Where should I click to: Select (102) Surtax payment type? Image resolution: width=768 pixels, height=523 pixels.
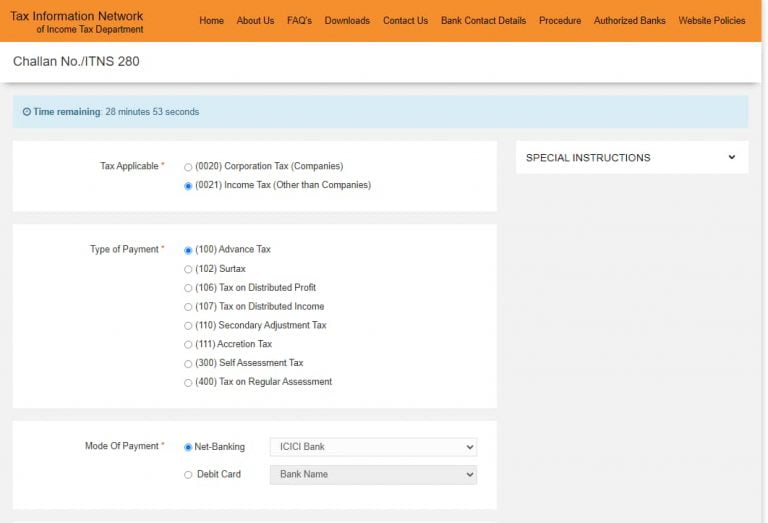[188, 270]
